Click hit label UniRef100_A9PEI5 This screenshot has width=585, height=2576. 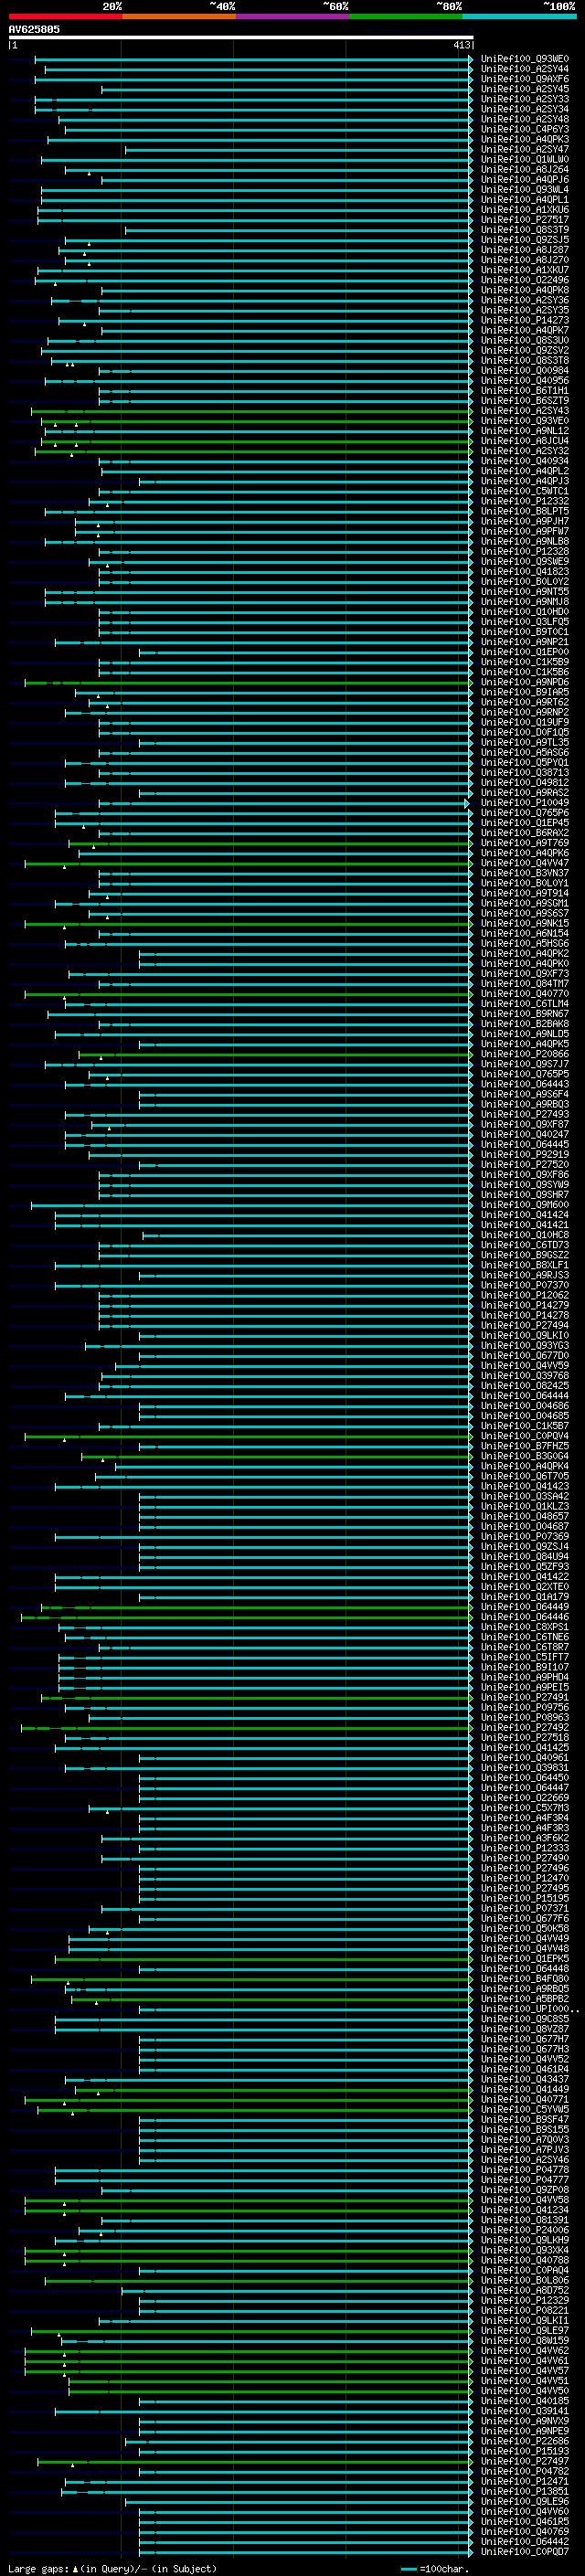point(525,1687)
